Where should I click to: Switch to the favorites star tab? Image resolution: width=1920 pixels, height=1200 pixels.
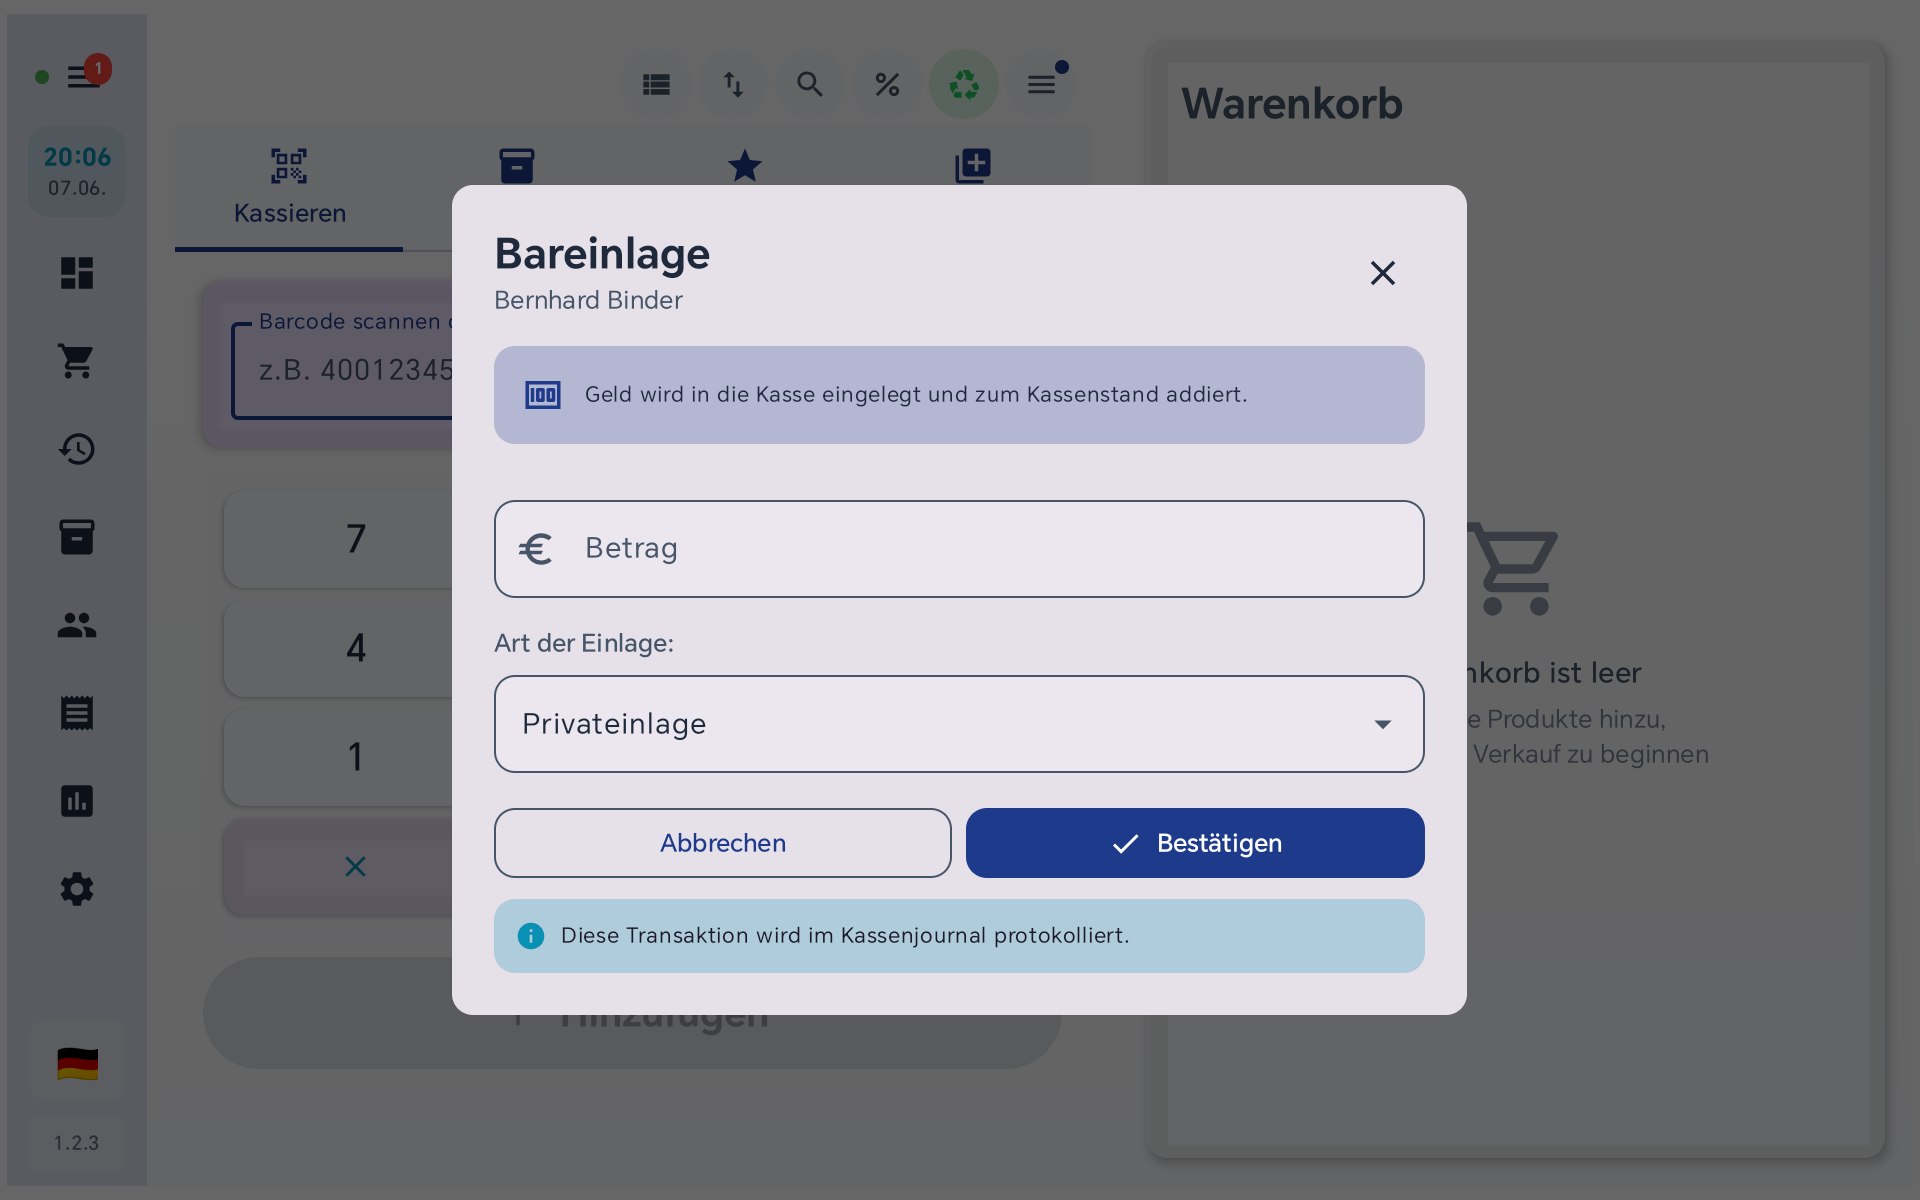click(x=745, y=165)
